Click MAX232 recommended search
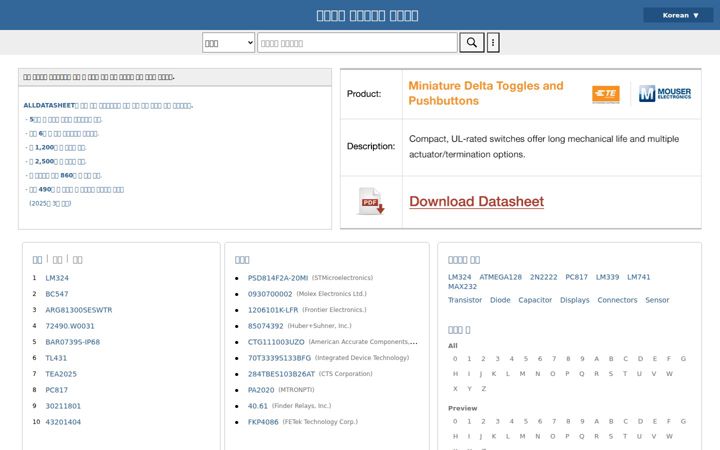 click(462, 287)
